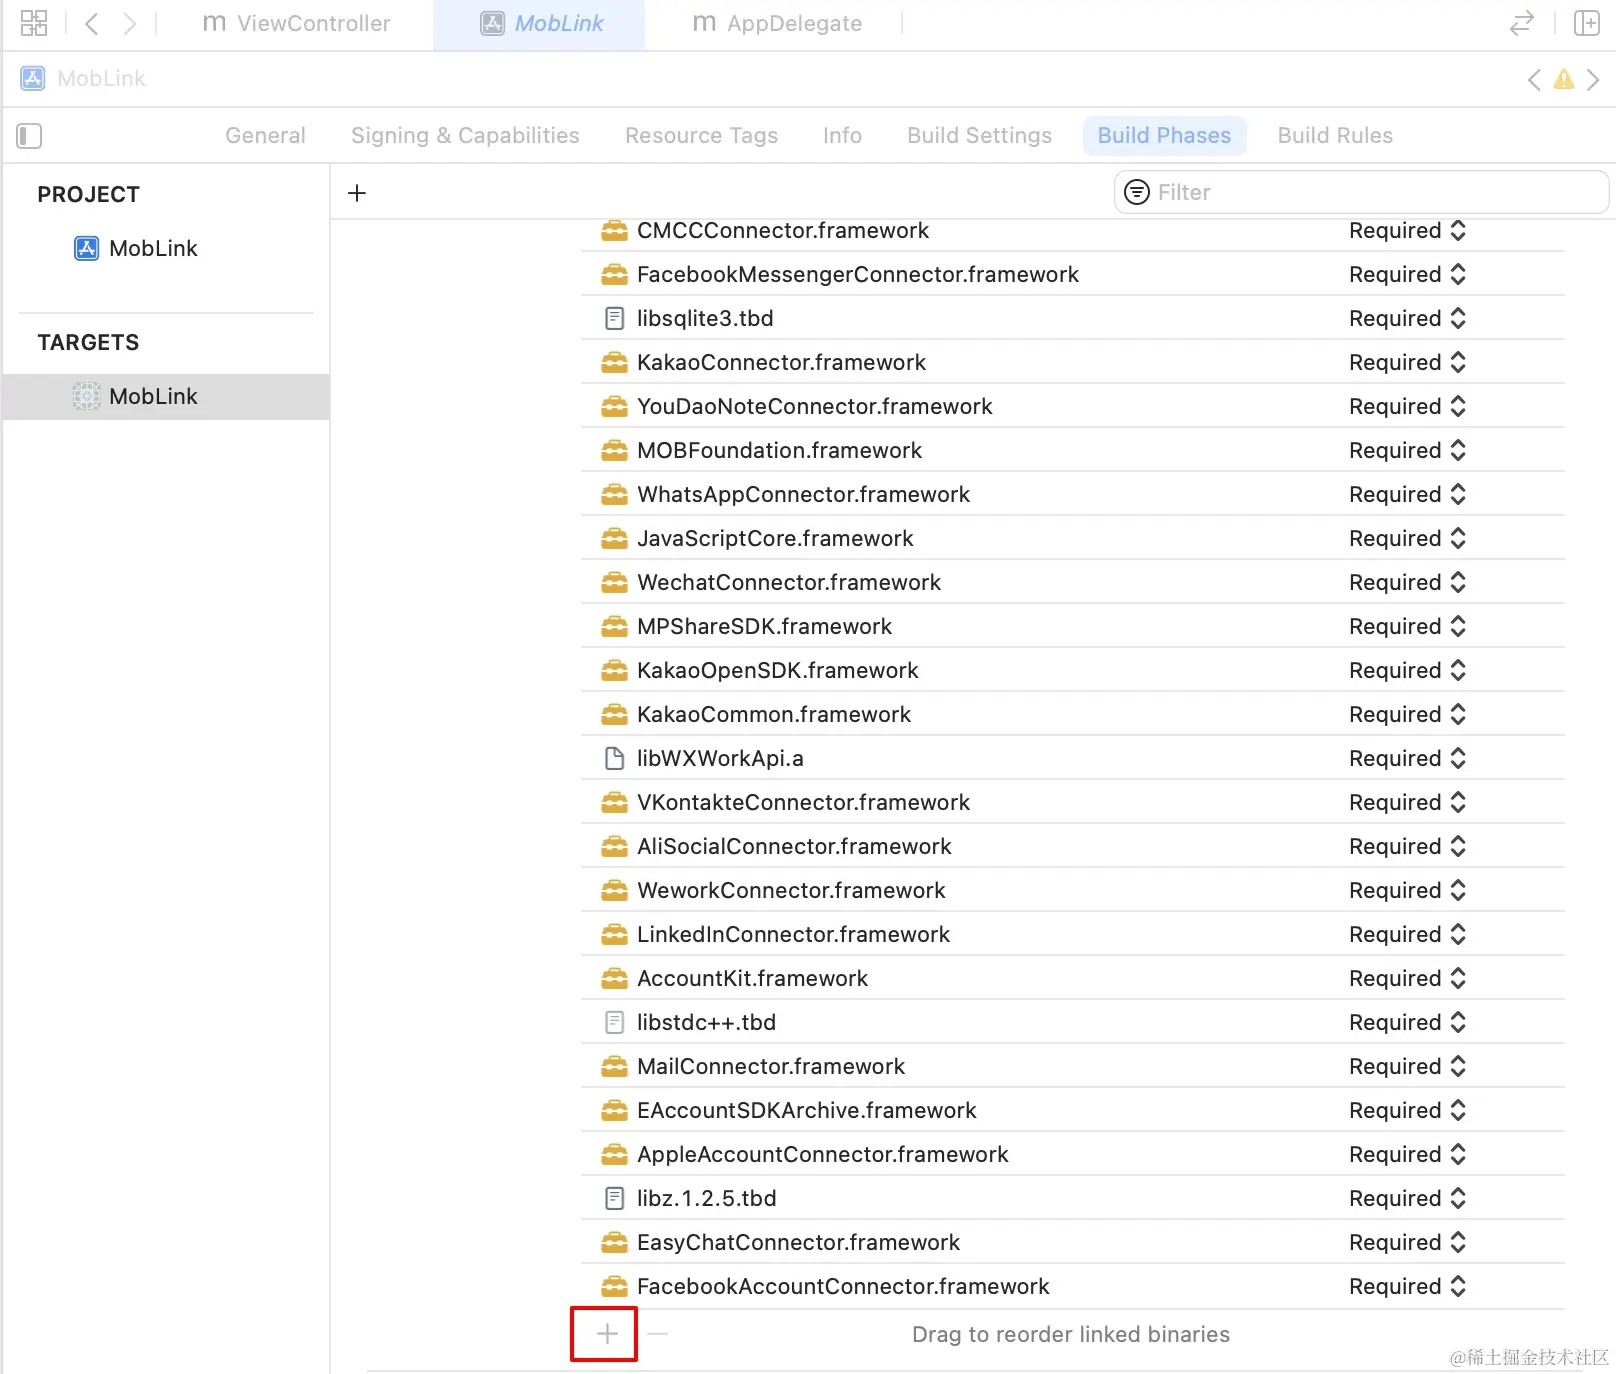Select AppleAccountConnector.framework row

point(1072,1154)
